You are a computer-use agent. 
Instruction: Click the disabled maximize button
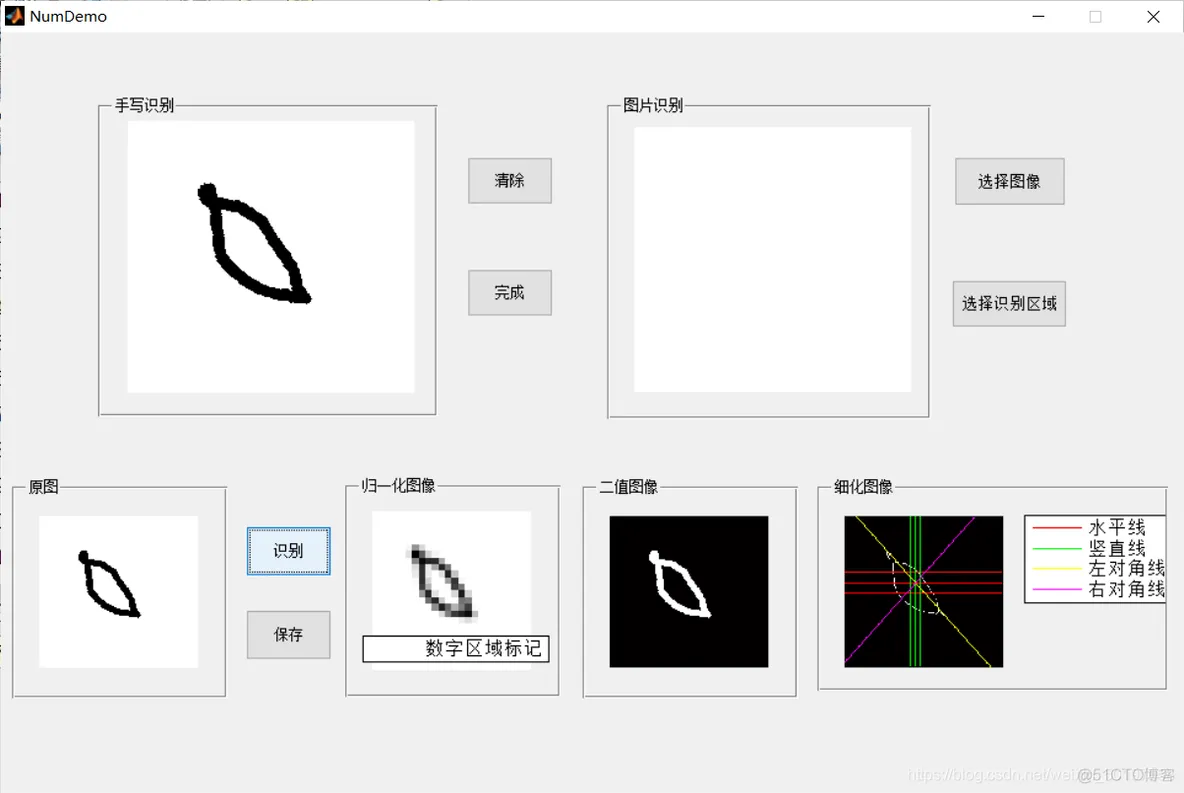coord(1096,17)
